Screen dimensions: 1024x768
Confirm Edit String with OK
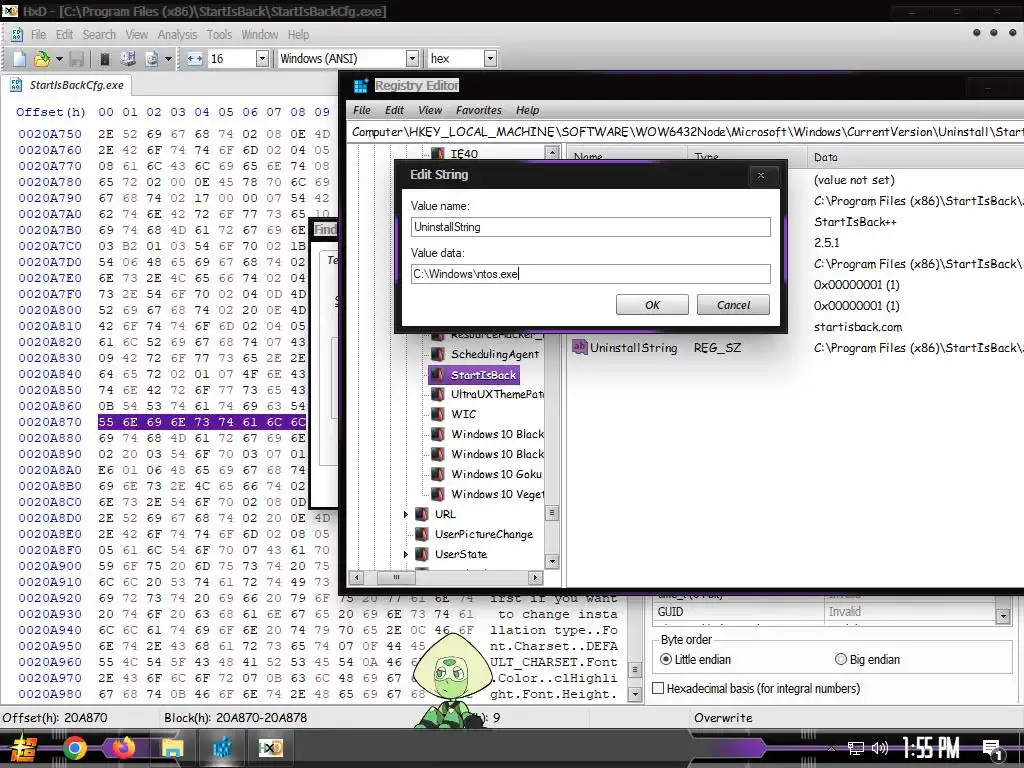tap(652, 305)
